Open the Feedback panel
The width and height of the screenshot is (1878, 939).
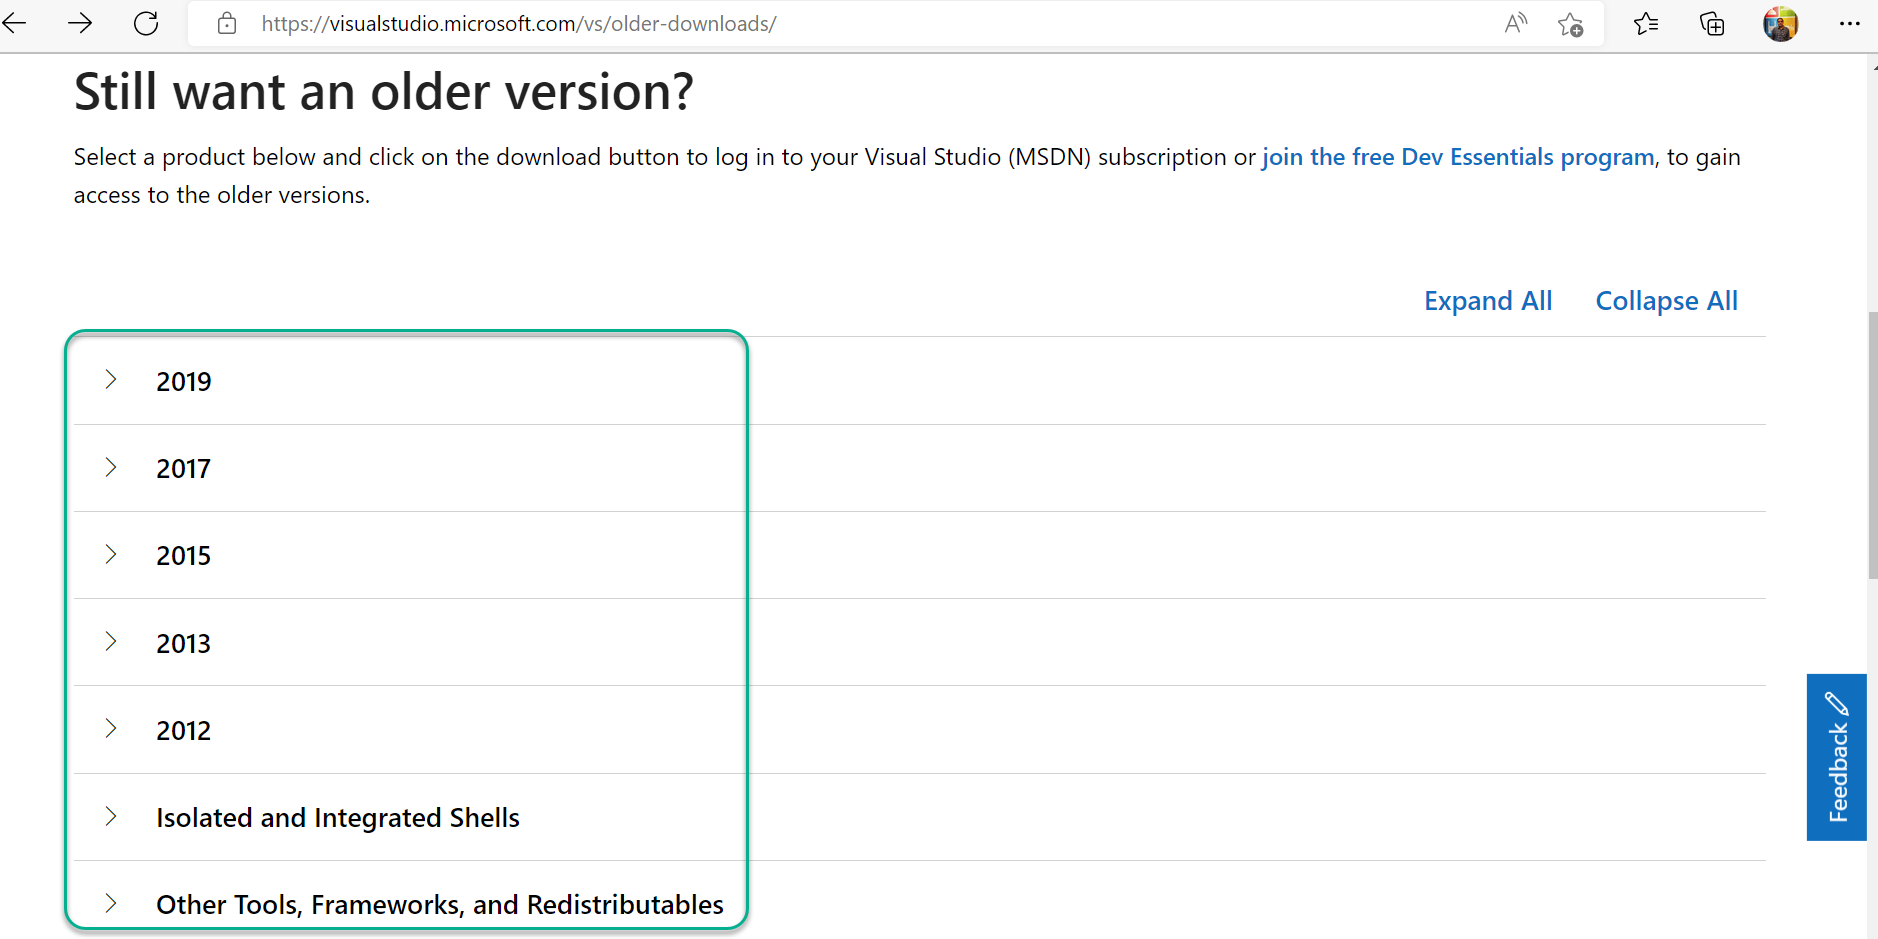[x=1836, y=757]
